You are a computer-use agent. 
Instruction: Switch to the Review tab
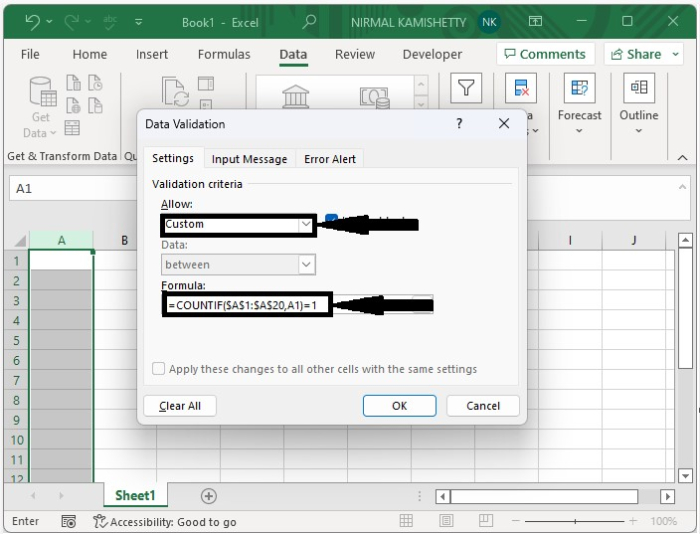click(355, 54)
